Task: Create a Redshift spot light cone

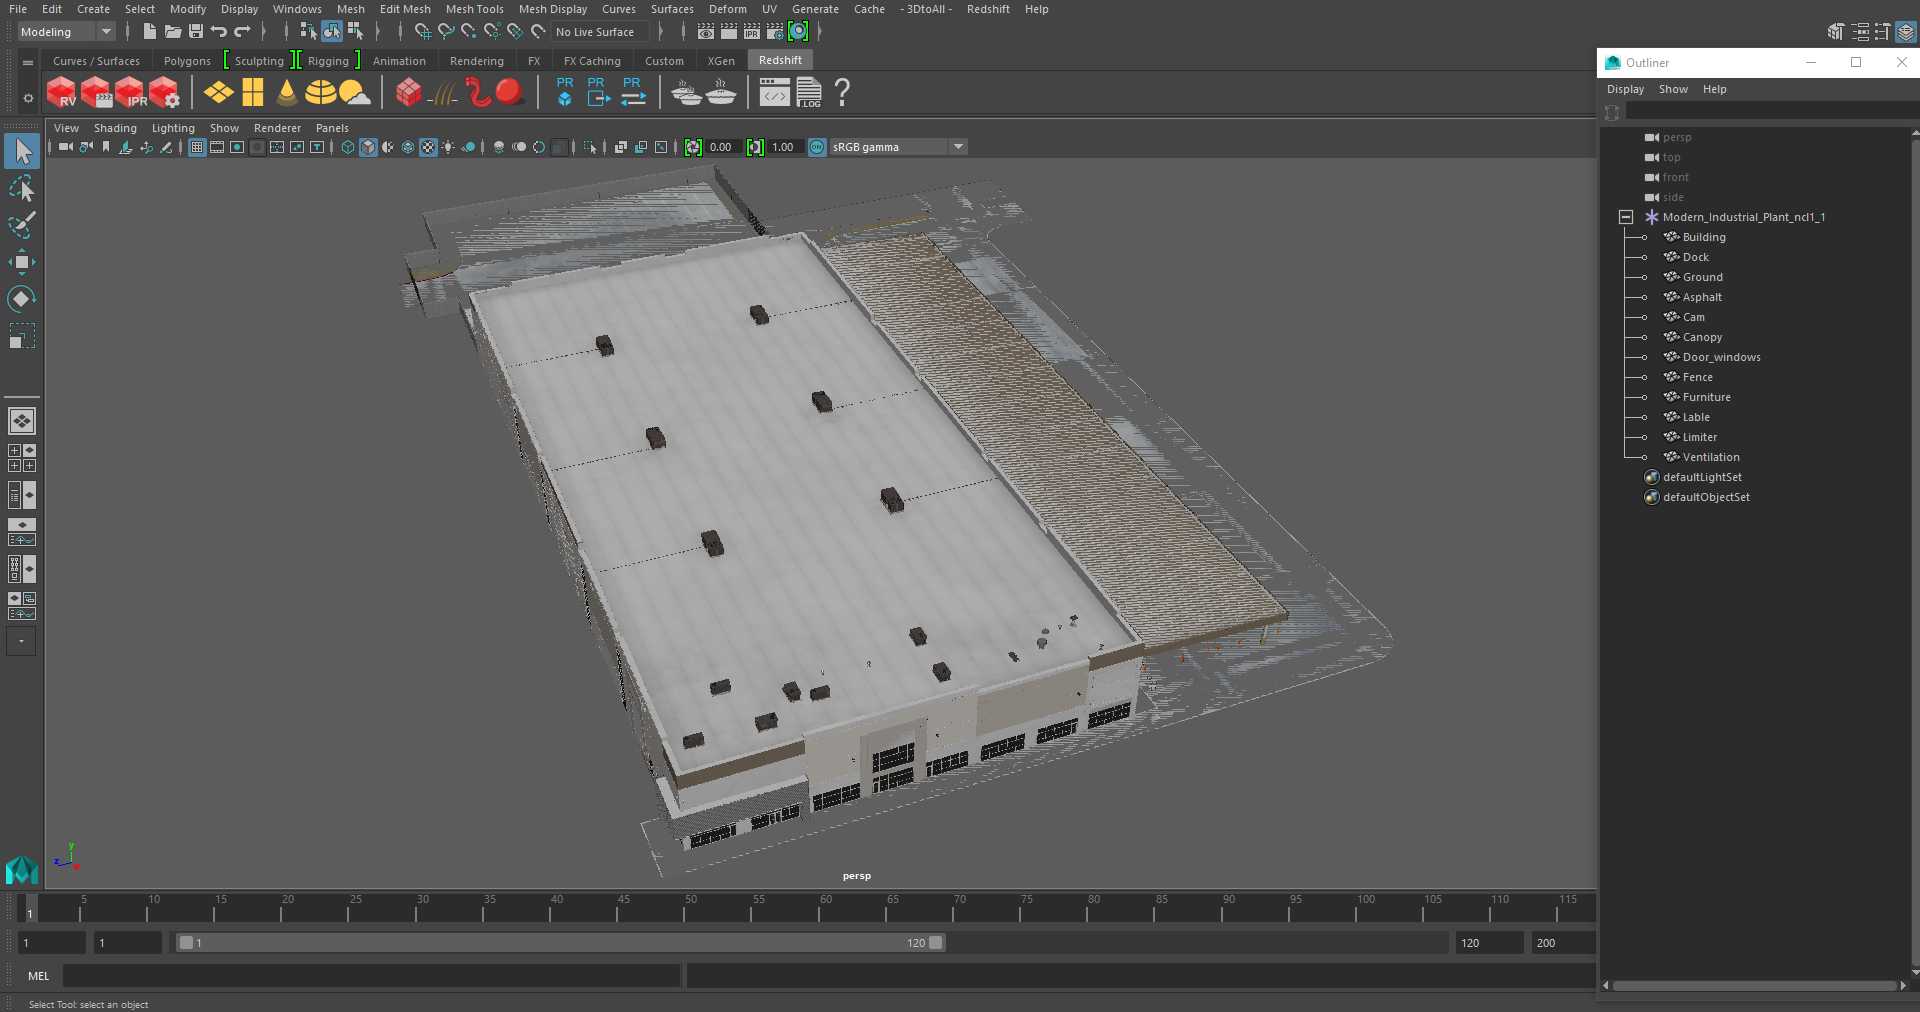Action: pyautogui.click(x=287, y=93)
